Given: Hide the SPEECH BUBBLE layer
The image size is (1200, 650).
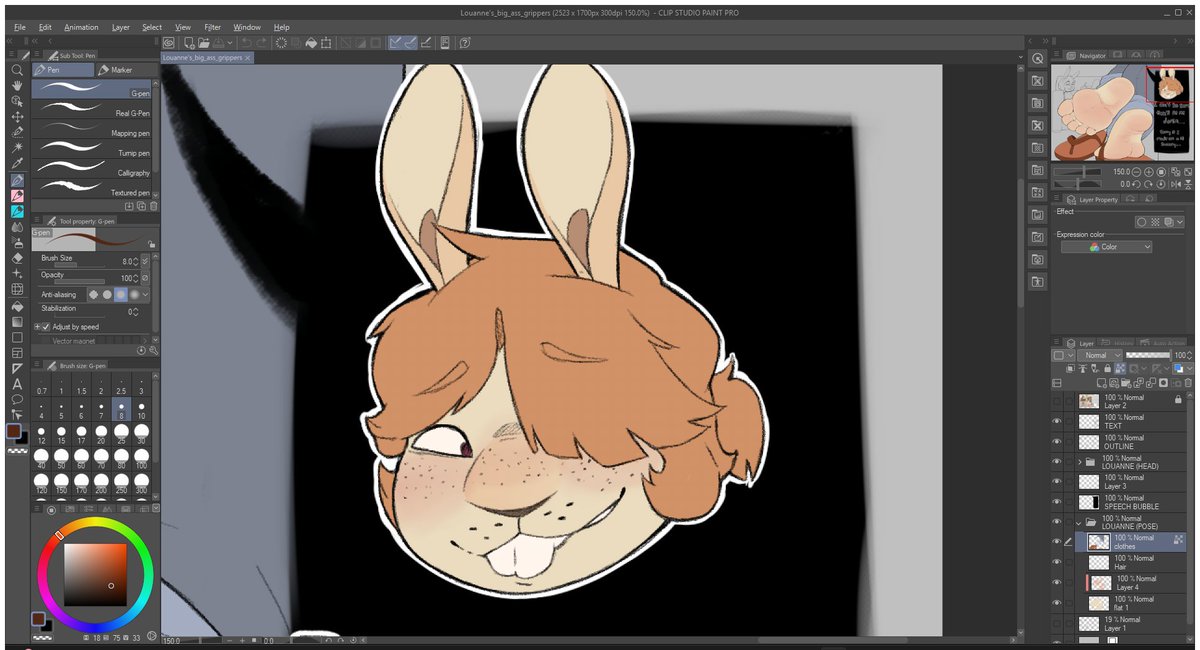Looking at the screenshot, I should coord(1057,502).
